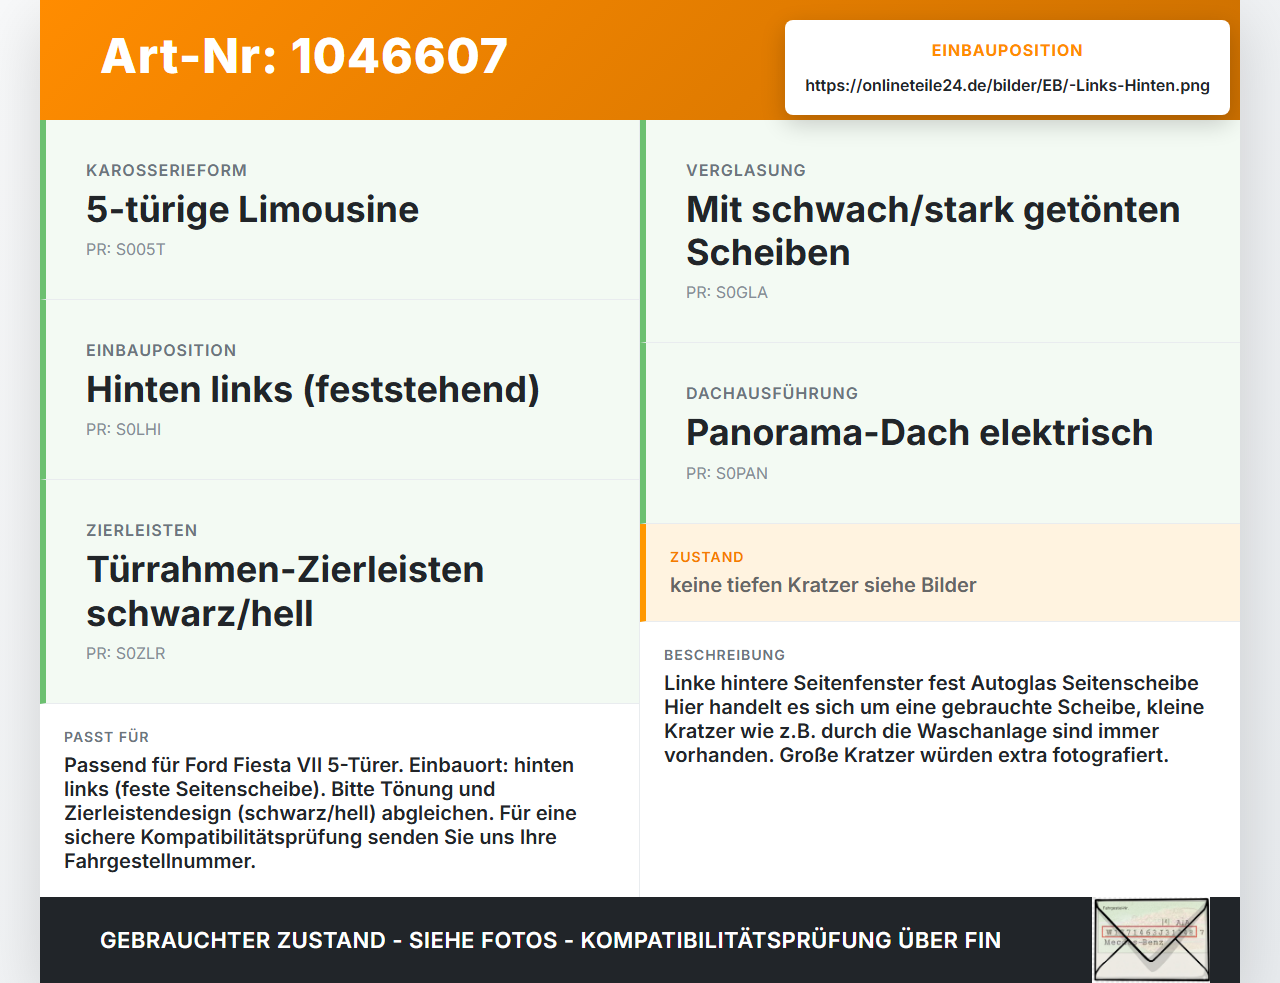
Task: Open the Links-Hinten.png image URL
Action: (x=1007, y=85)
